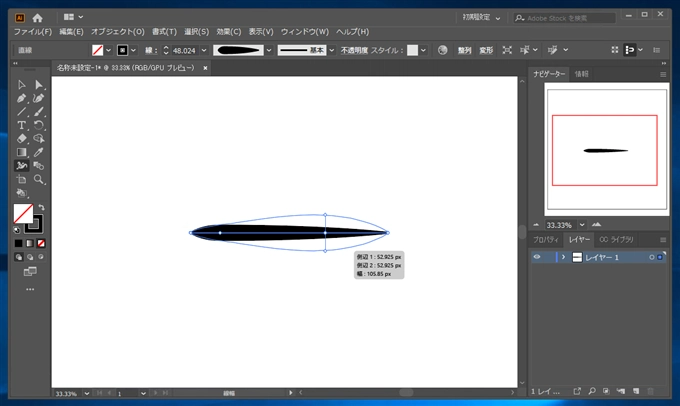Open navigator zoom percentage dropdown
The height and width of the screenshot is (406, 680).
point(582,225)
